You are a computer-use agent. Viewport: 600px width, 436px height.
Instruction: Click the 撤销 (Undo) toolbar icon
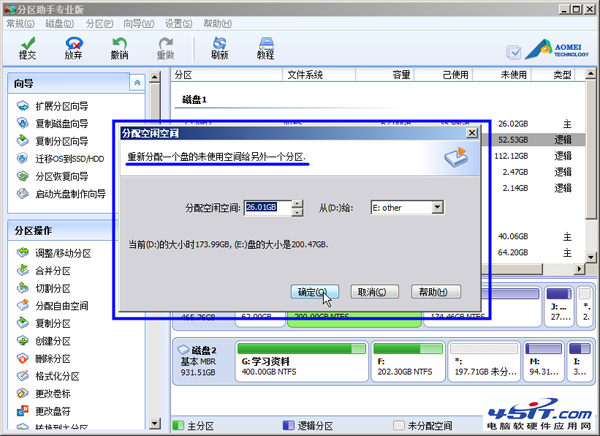(119, 48)
